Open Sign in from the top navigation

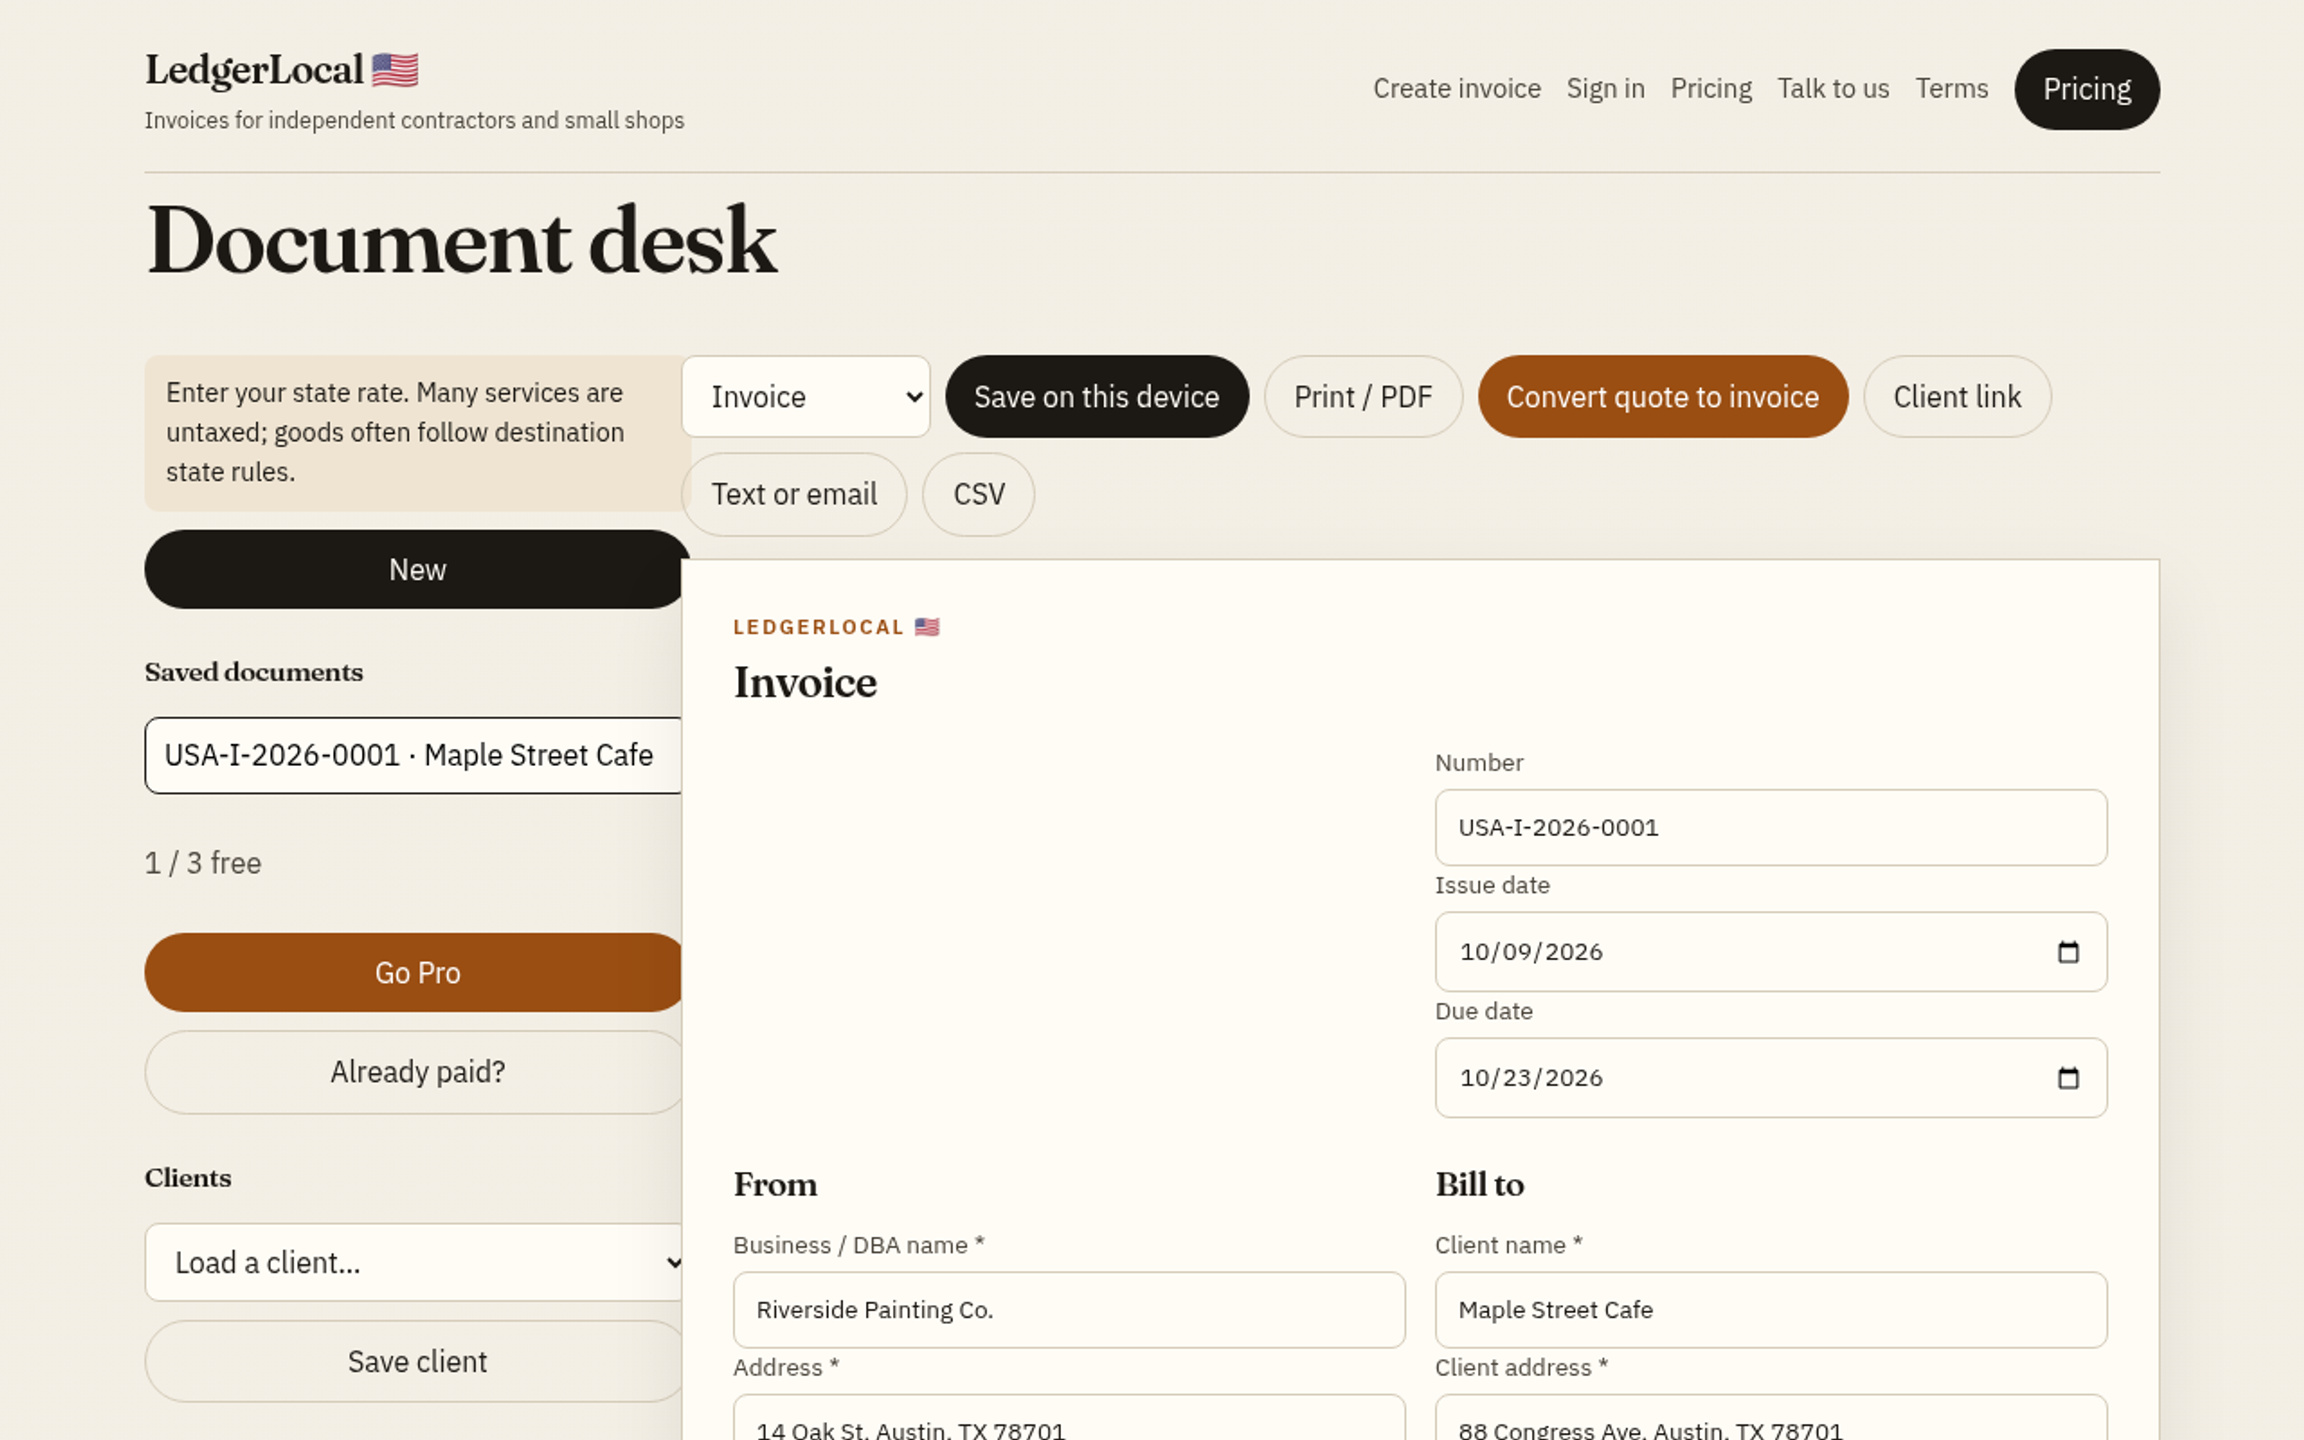pyautogui.click(x=1606, y=89)
